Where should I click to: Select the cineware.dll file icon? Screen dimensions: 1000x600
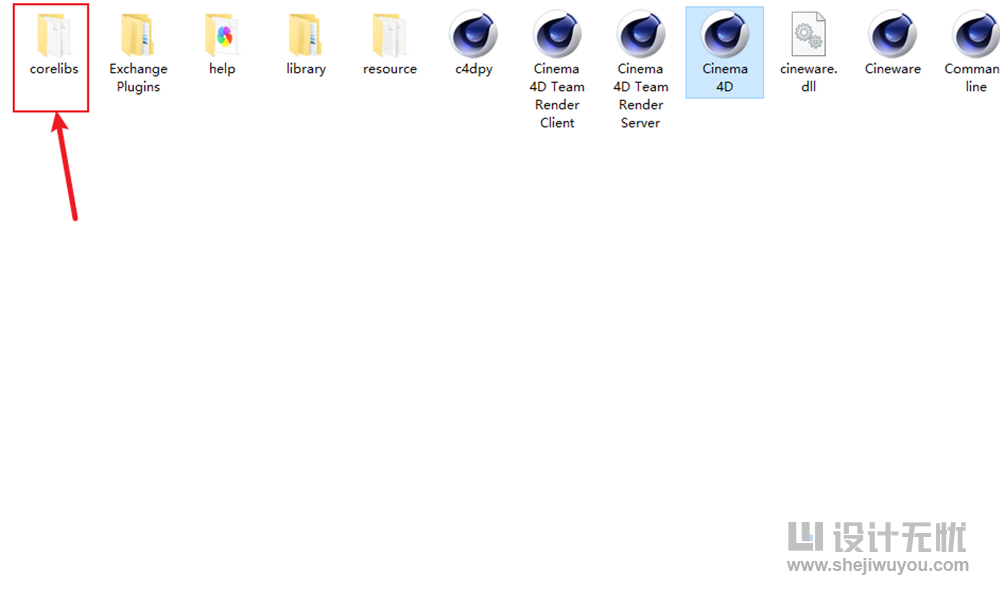809,34
